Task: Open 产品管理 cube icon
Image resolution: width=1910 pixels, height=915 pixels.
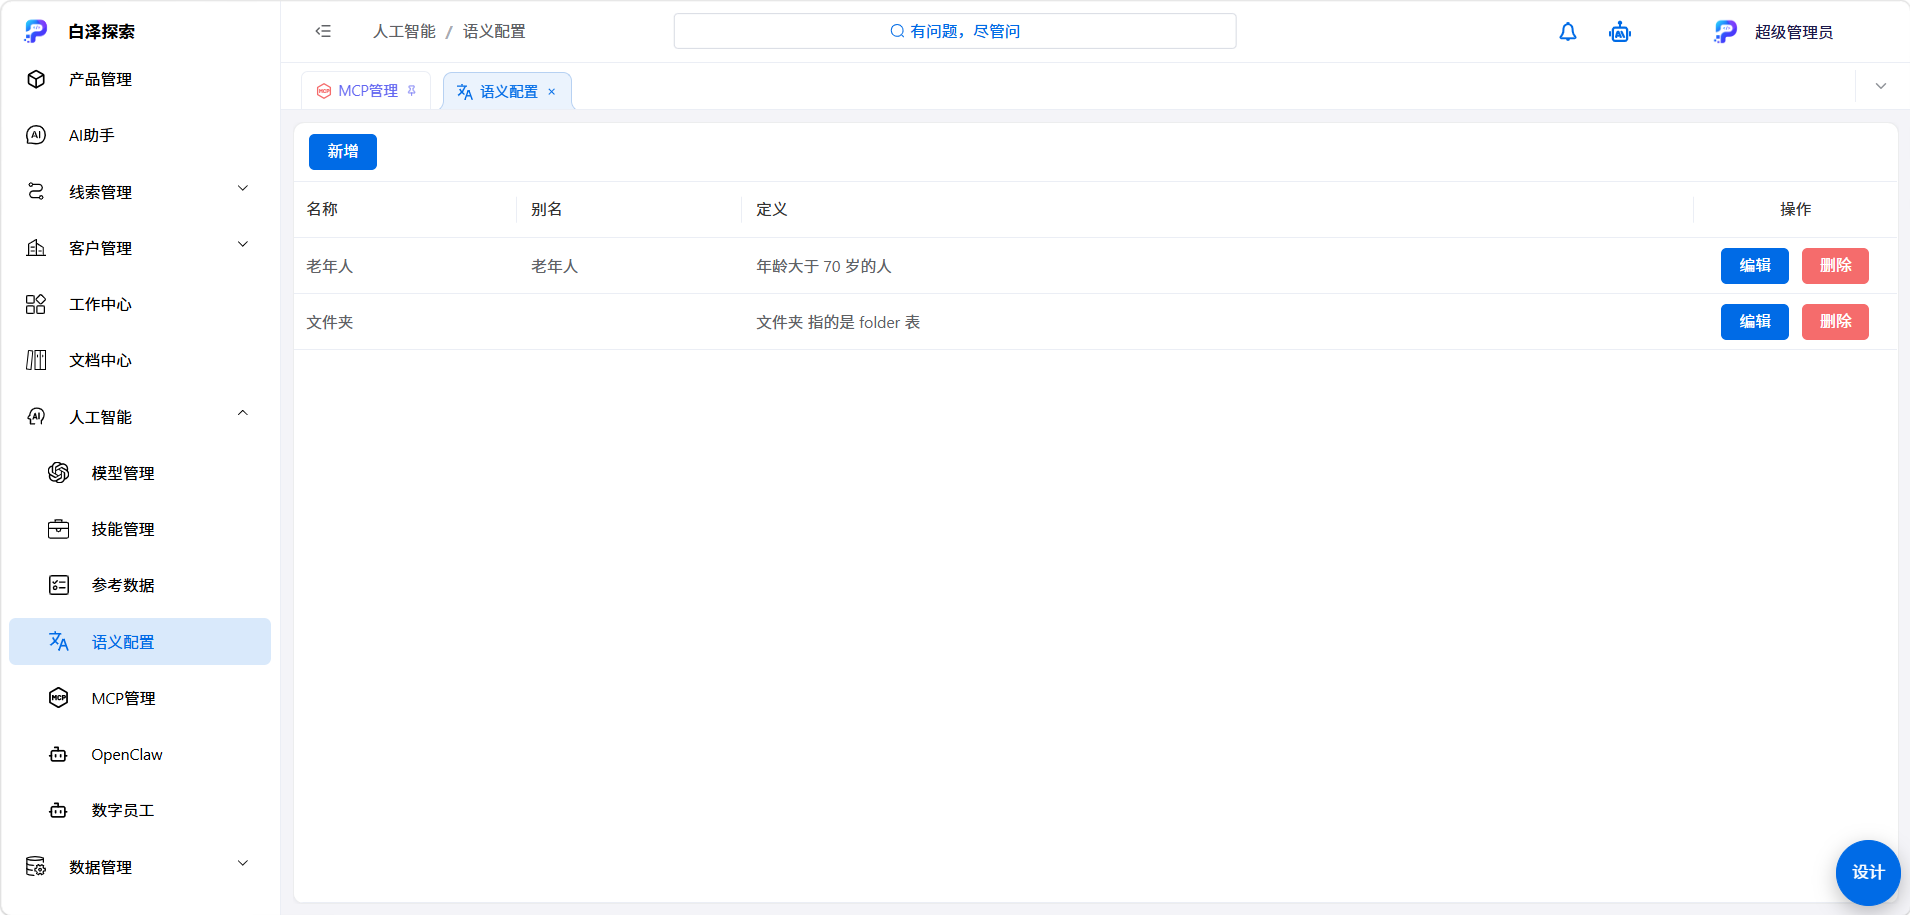Action: (36, 79)
